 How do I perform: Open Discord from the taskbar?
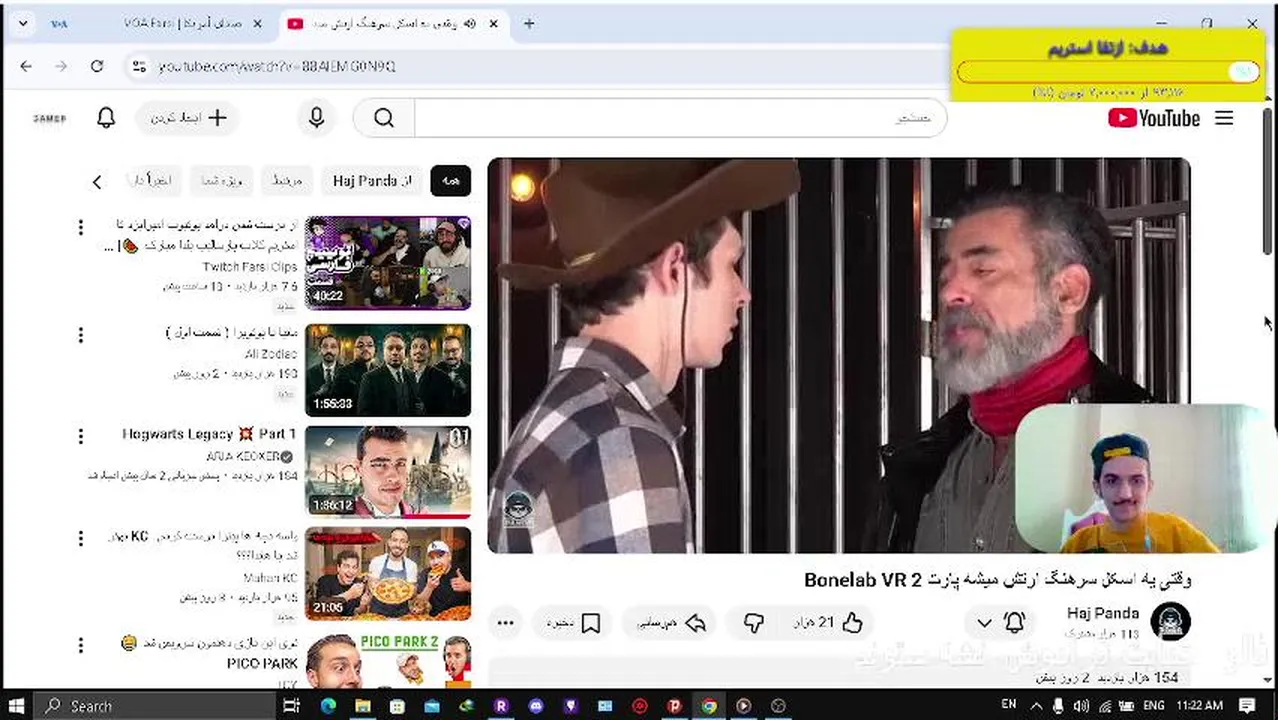point(536,706)
